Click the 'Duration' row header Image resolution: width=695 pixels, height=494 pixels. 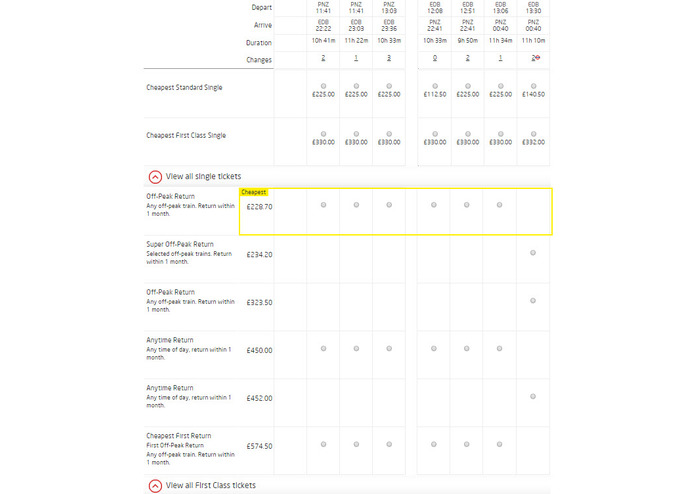259,43
